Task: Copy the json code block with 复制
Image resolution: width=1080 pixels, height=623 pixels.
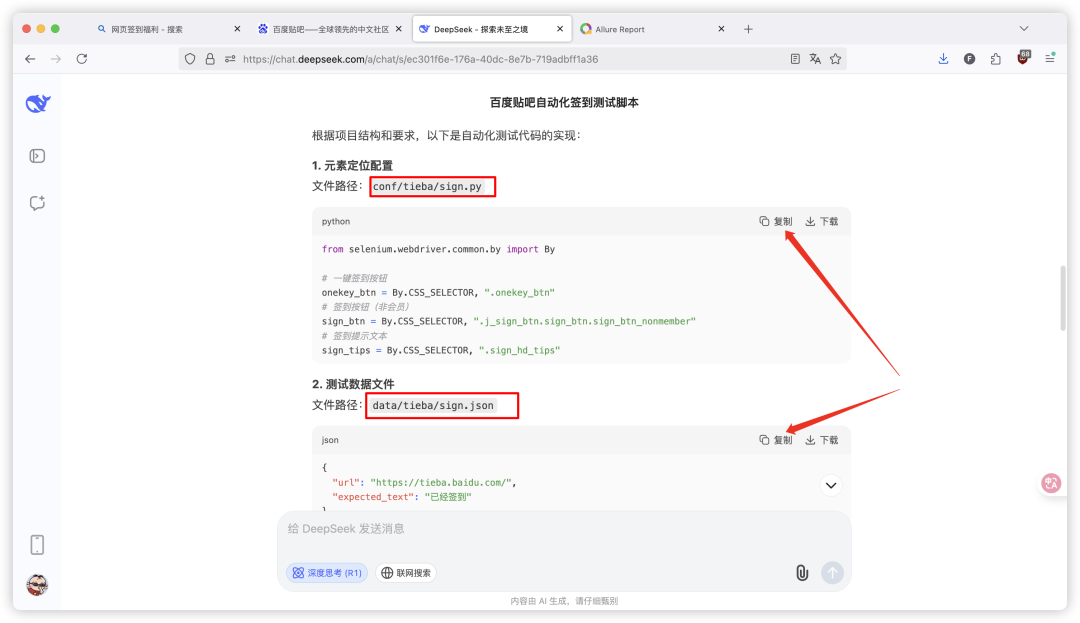Action: 776,441
